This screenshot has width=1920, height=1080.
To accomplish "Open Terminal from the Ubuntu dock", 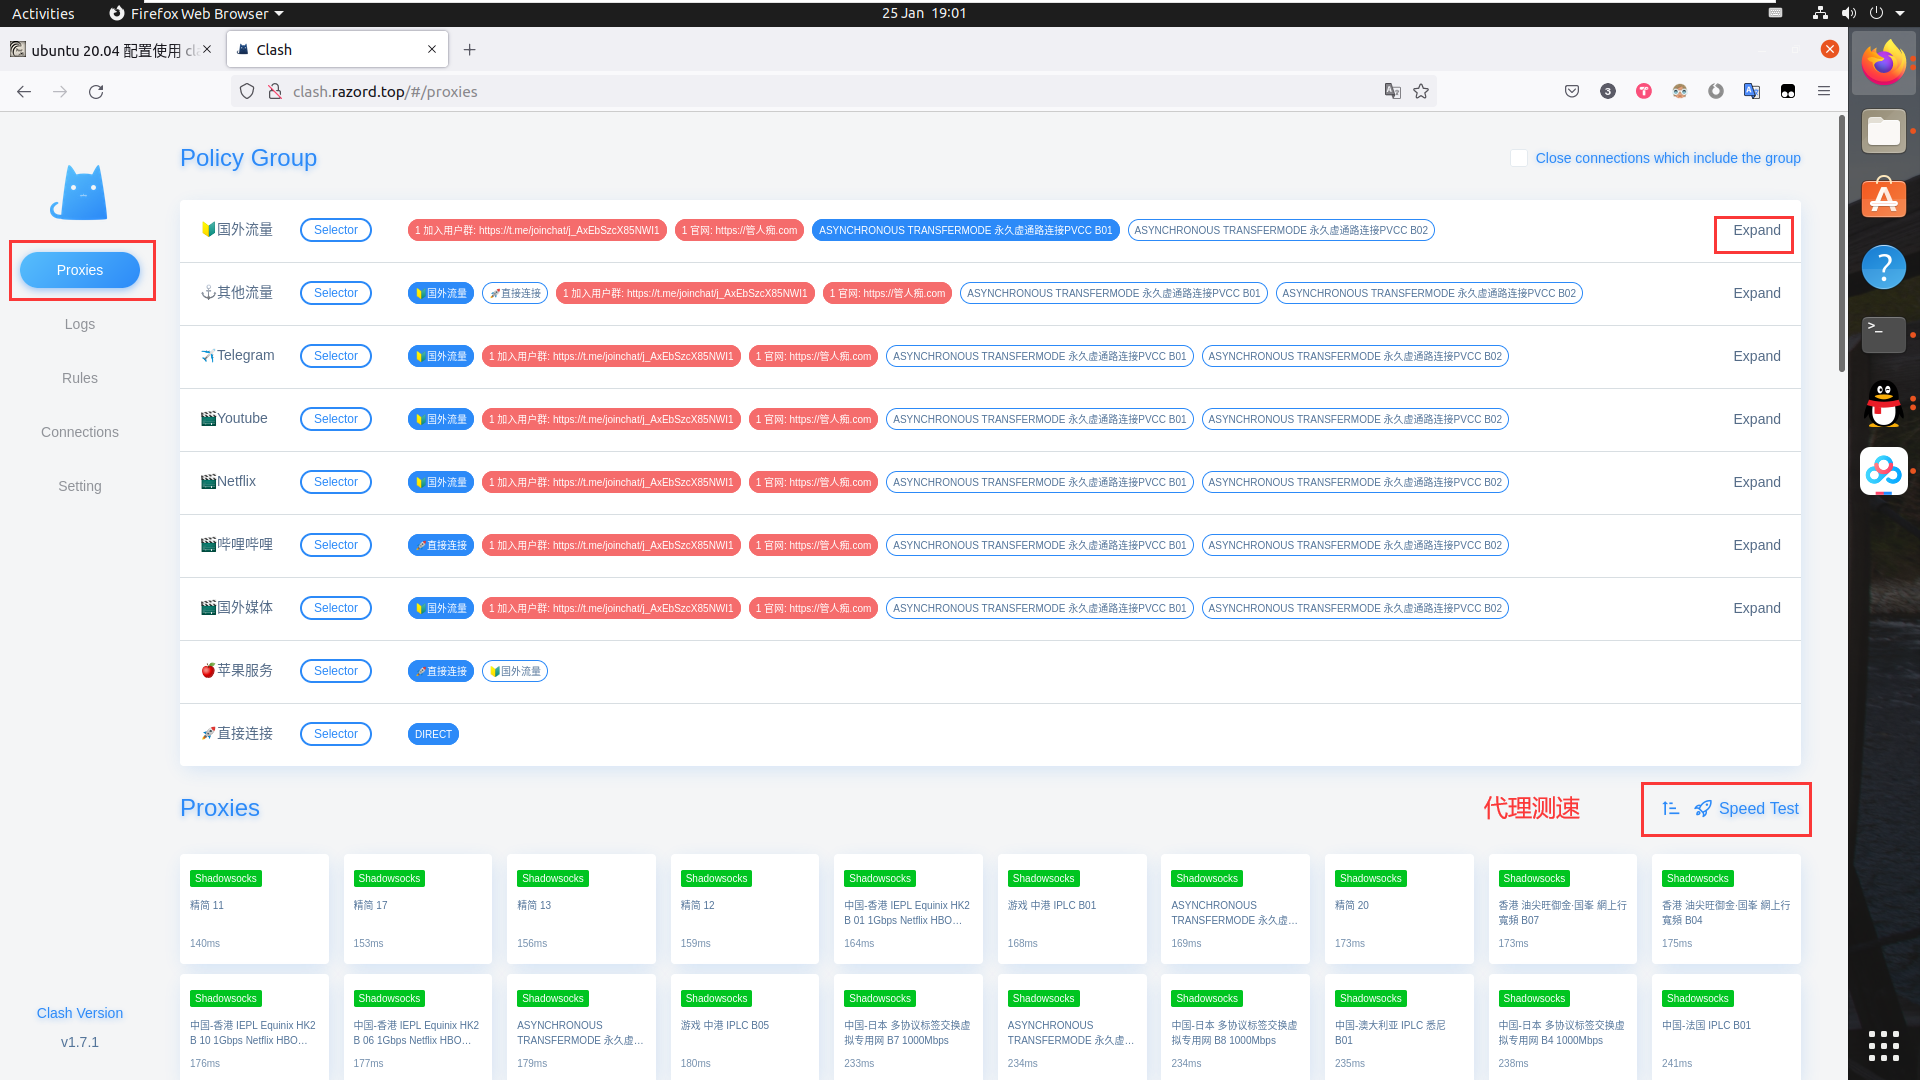I will coord(1883,333).
